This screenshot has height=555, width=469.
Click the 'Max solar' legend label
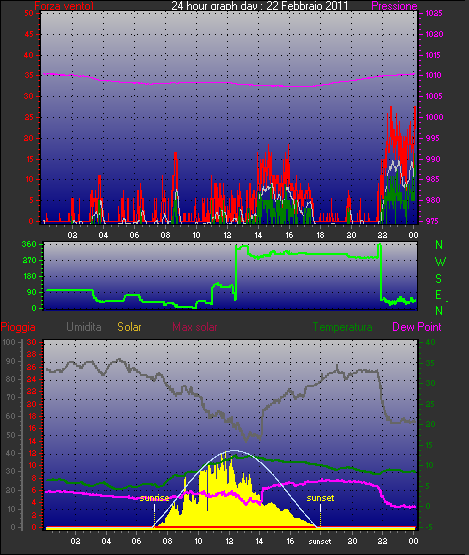[x=195, y=327]
